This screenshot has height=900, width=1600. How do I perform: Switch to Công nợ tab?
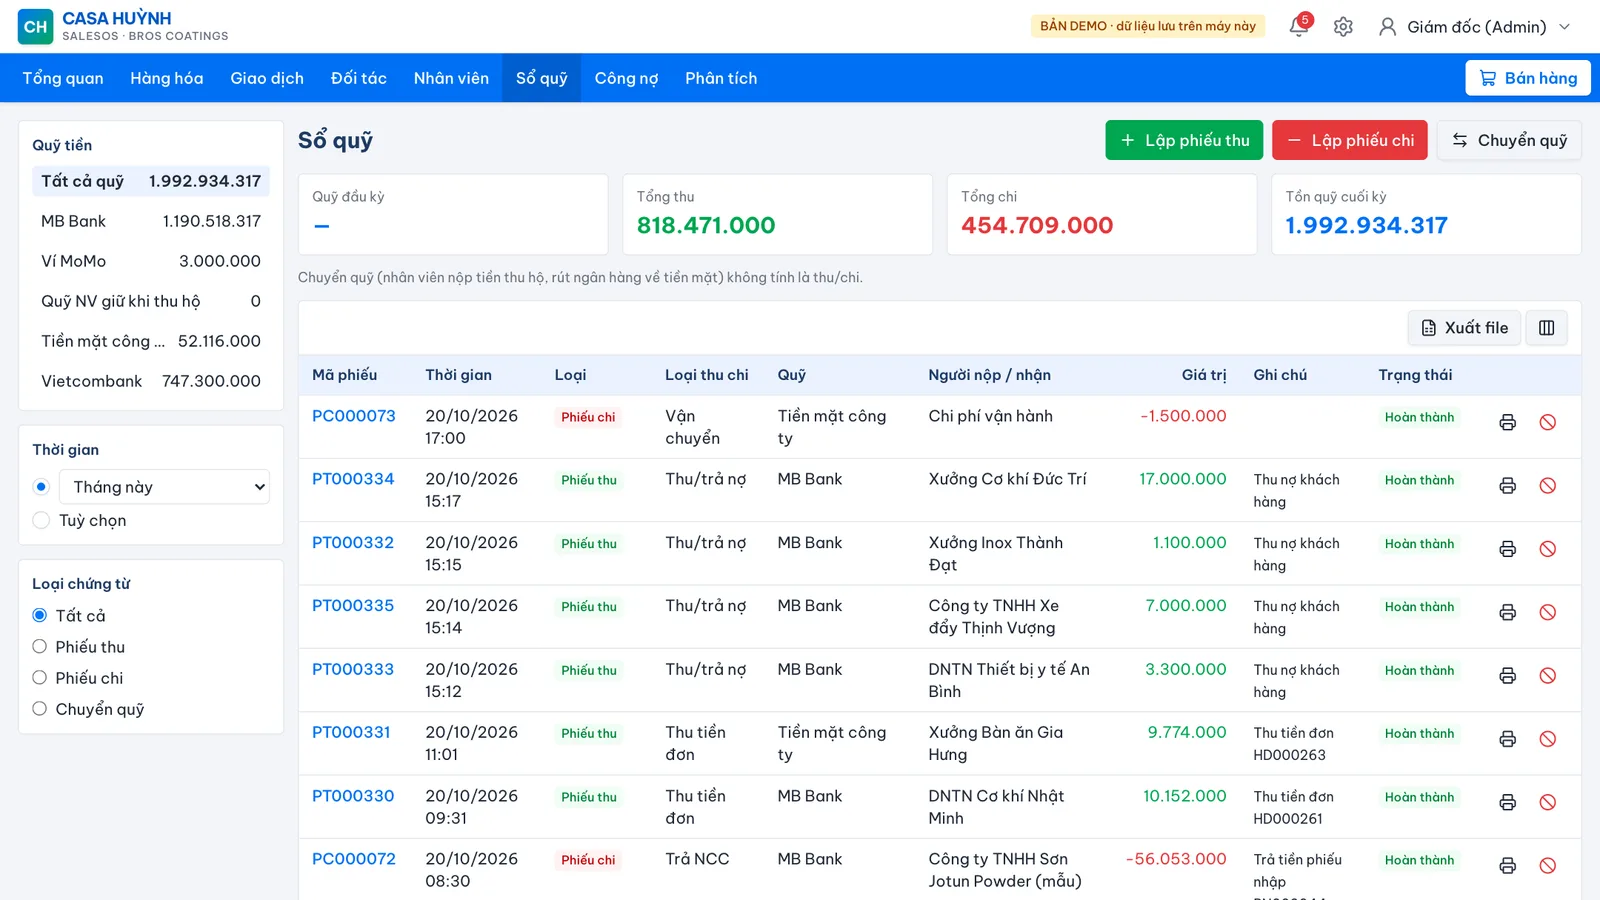point(626,78)
